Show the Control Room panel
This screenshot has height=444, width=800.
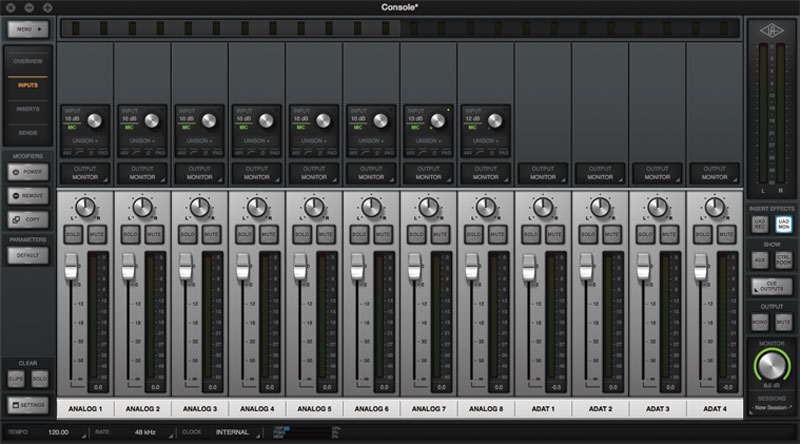tap(784, 260)
